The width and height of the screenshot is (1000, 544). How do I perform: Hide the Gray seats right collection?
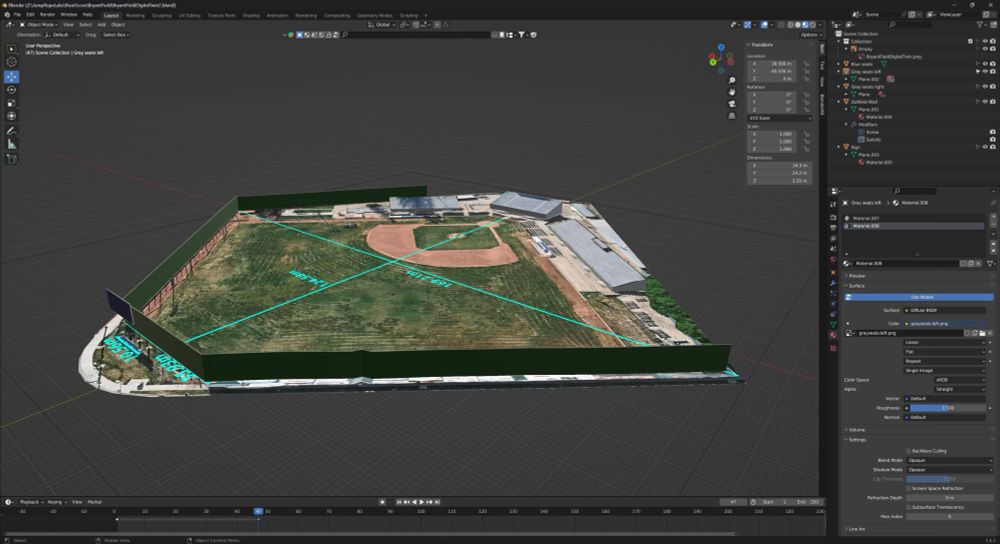pos(985,87)
